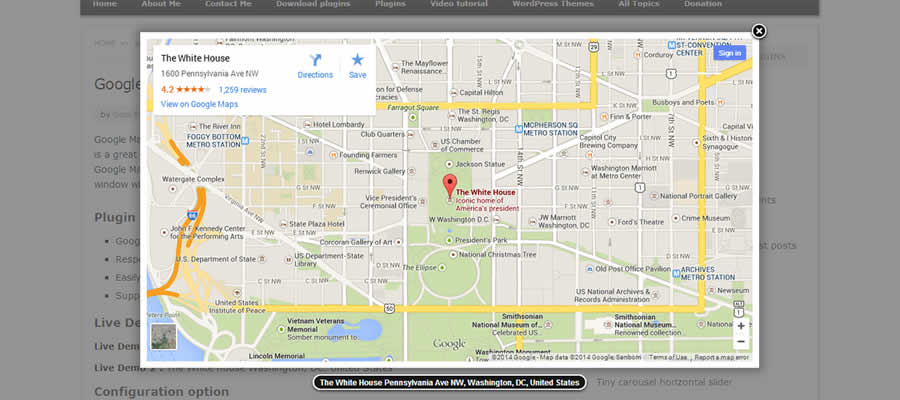Click the Ford's Theatre marker icon
This screenshot has height=400, width=900.
coord(611,222)
